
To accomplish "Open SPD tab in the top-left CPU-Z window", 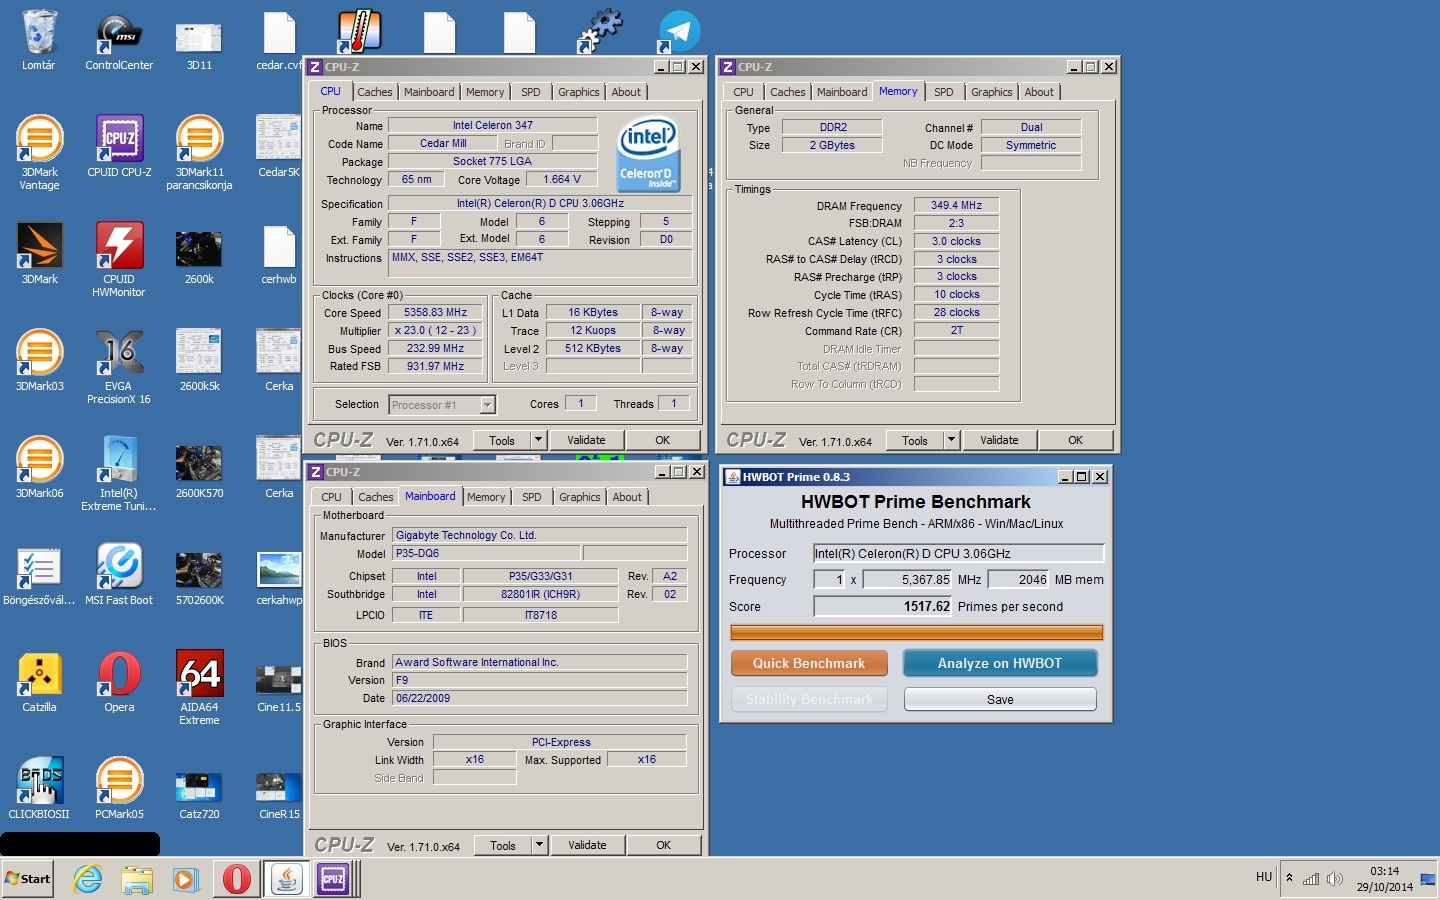I will point(531,92).
